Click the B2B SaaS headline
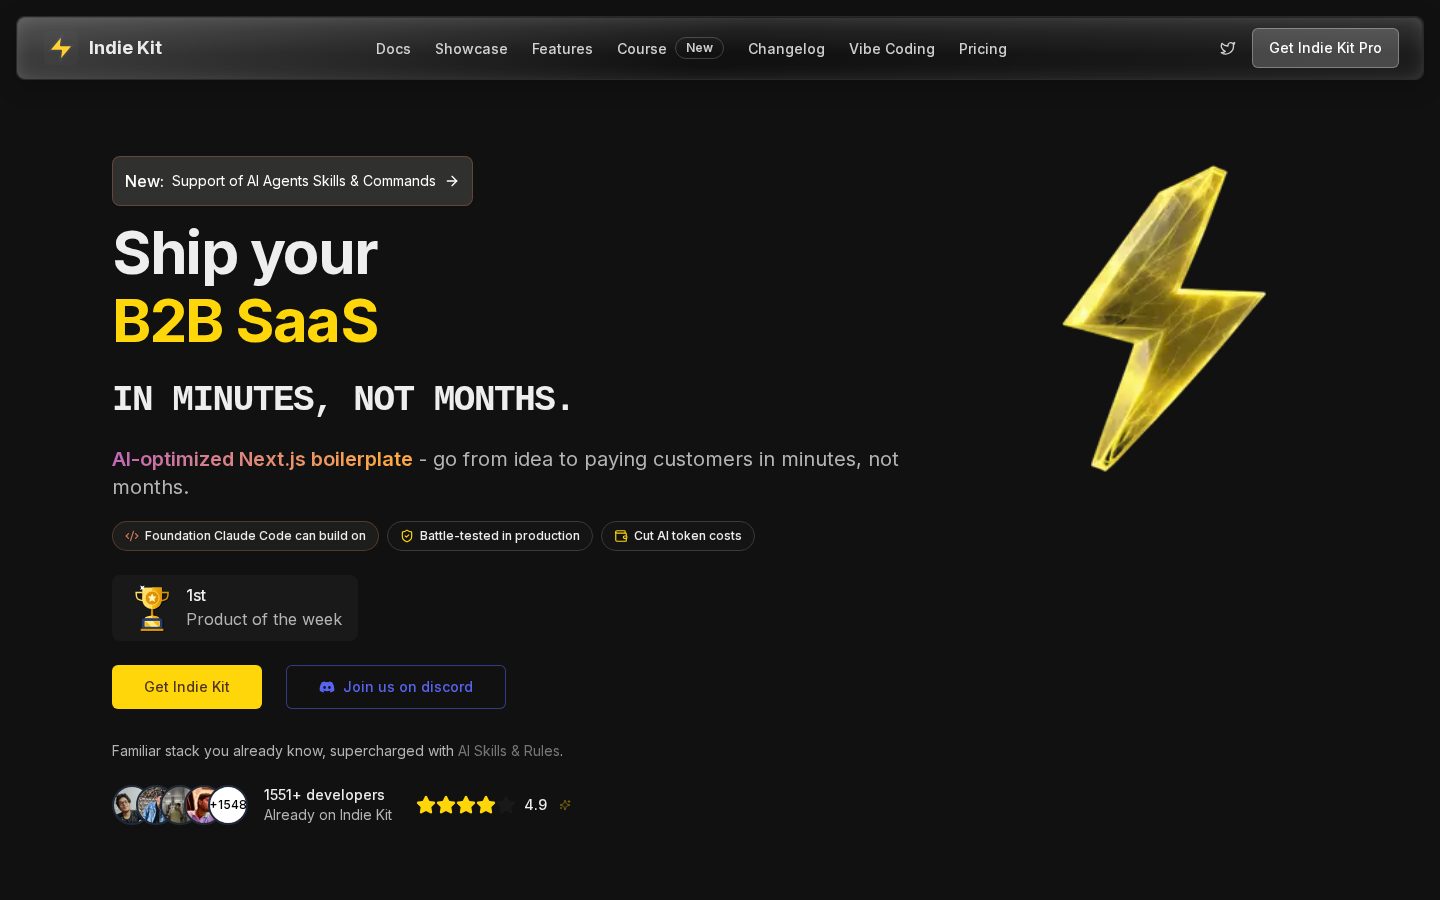 (246, 321)
